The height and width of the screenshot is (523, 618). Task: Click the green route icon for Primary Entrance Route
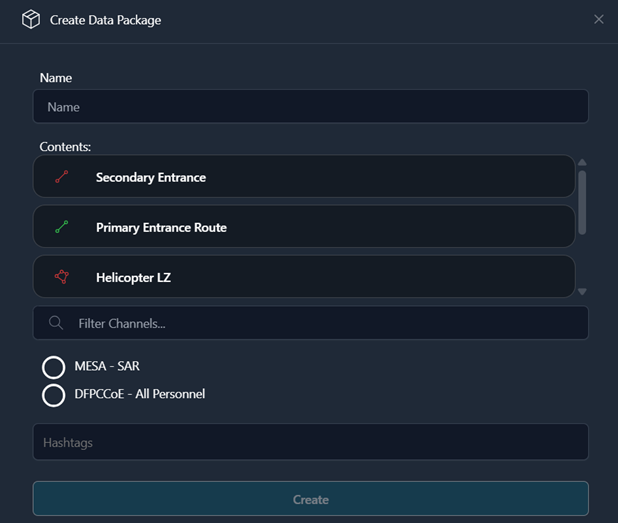(61, 227)
